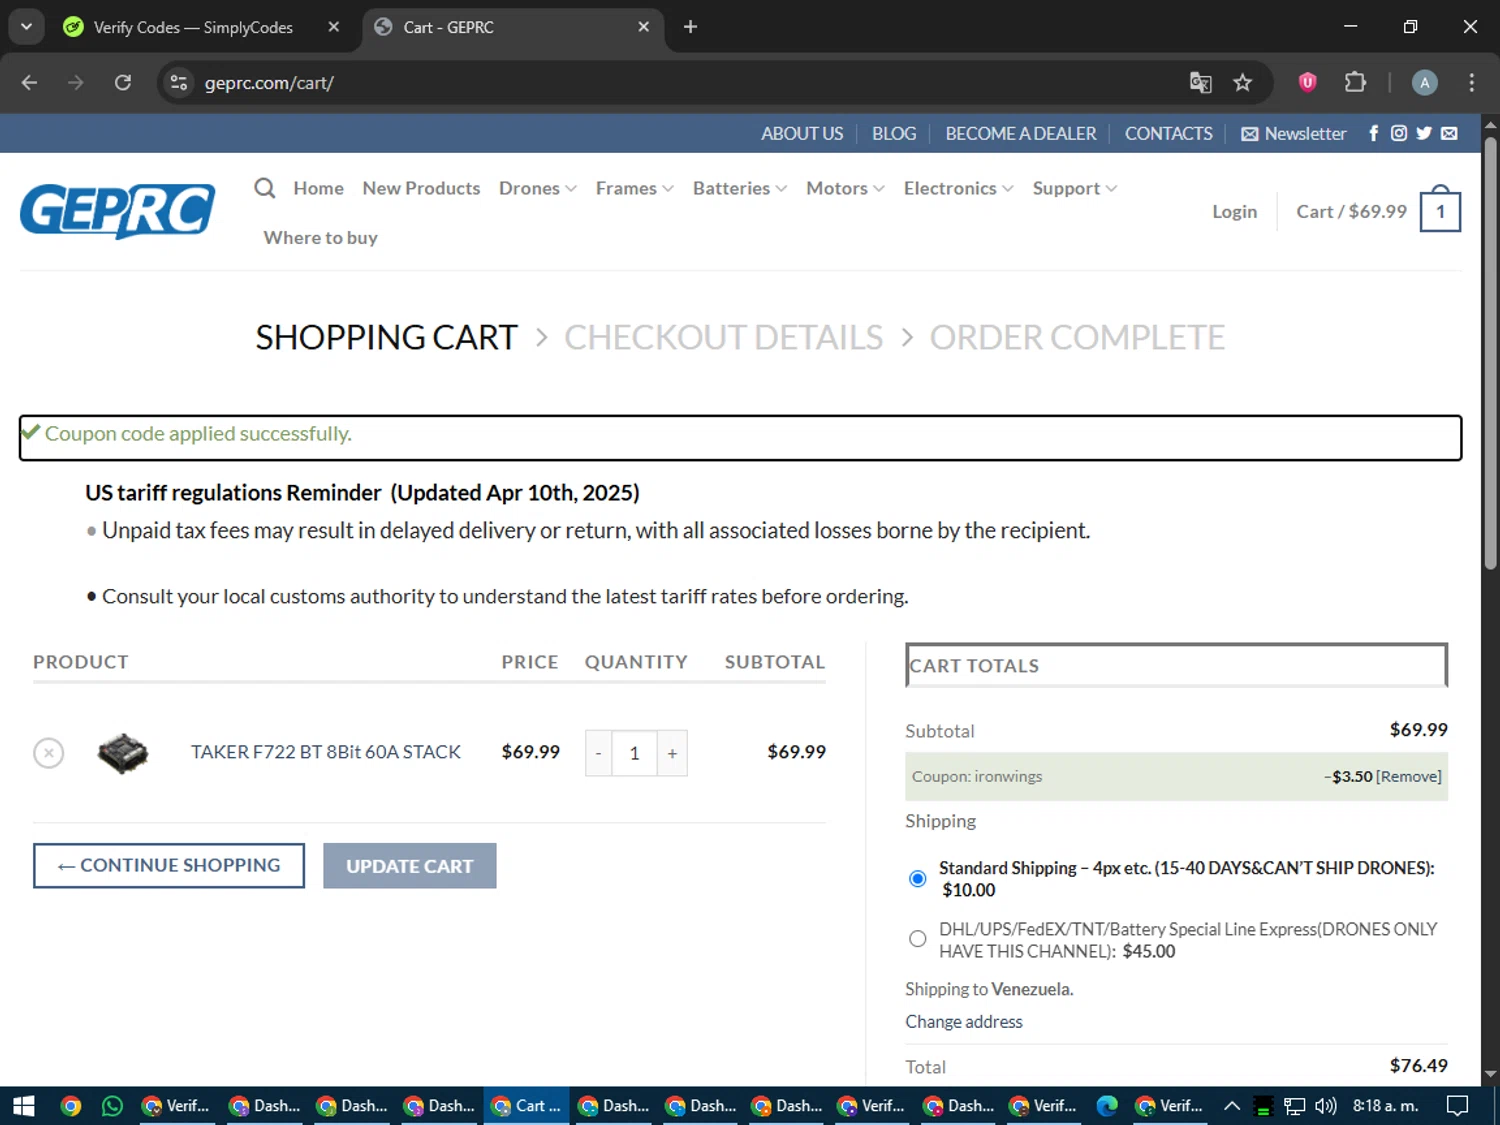Select Standard Shipping $10.00 radio option
1500x1125 pixels.
click(917, 879)
